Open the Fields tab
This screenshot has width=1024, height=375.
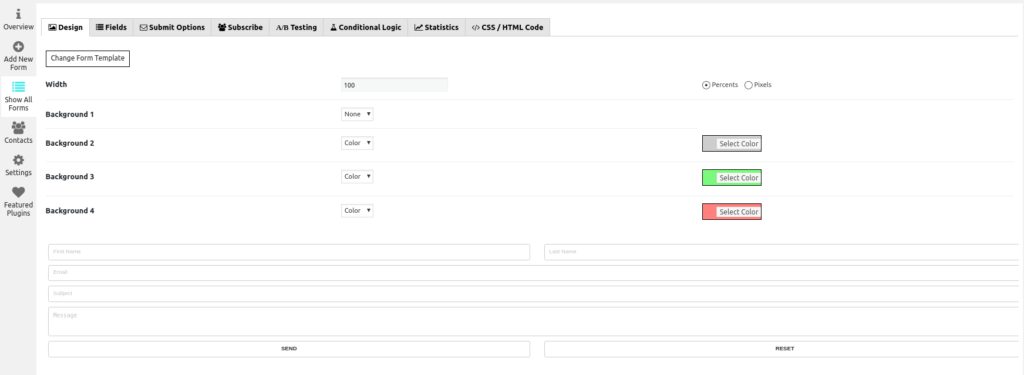(111, 27)
